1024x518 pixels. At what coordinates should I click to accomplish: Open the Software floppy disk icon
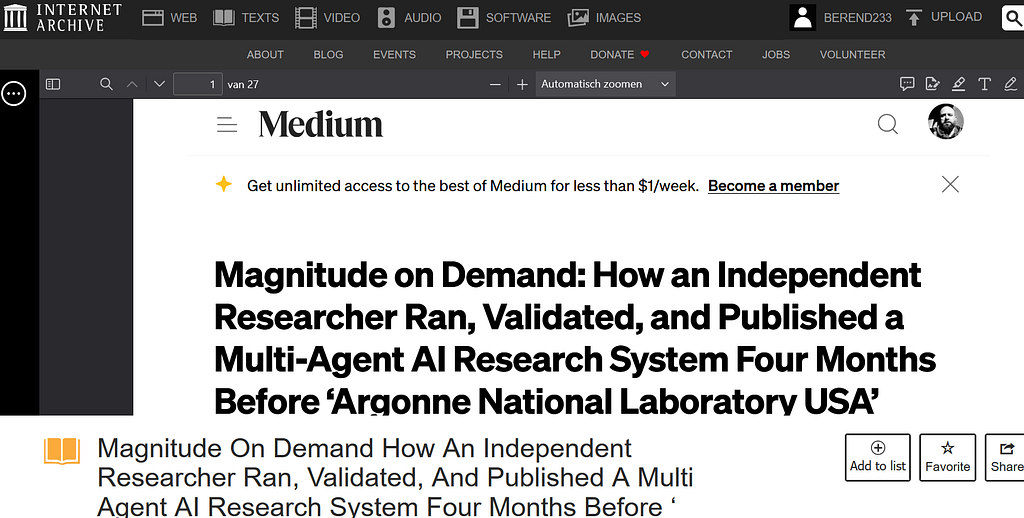click(468, 18)
